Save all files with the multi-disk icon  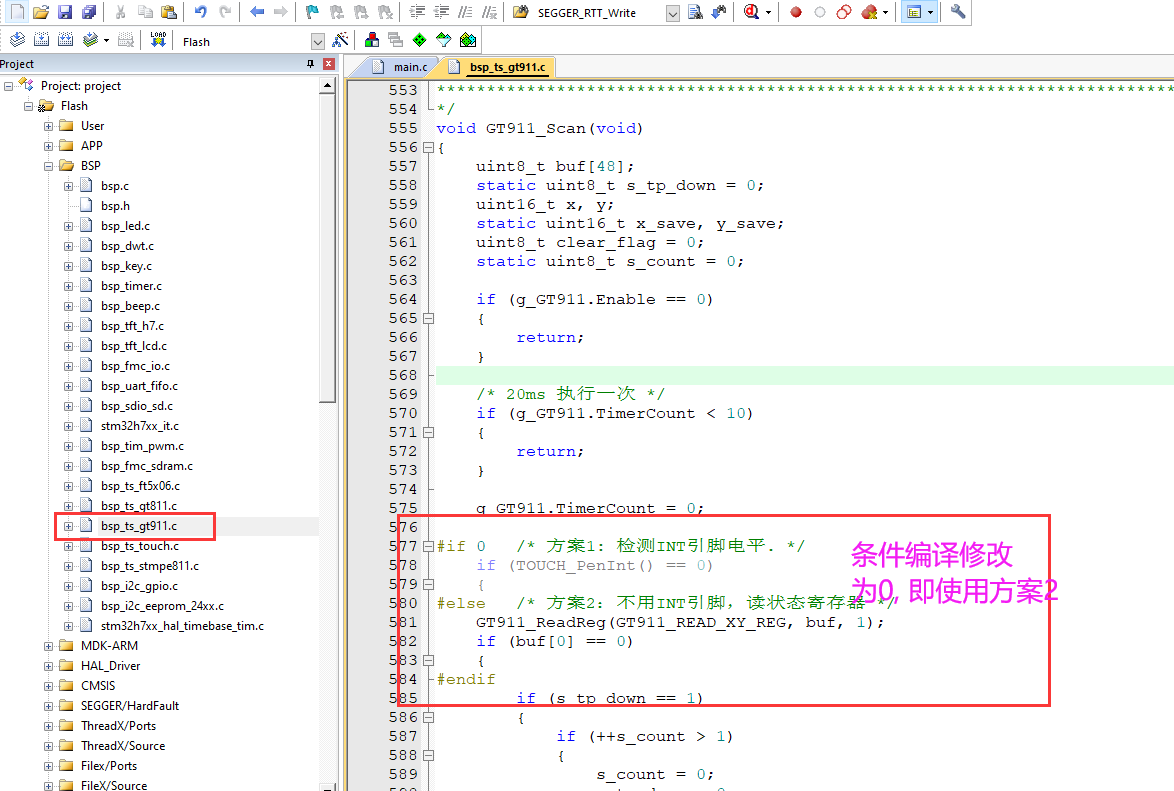click(89, 12)
